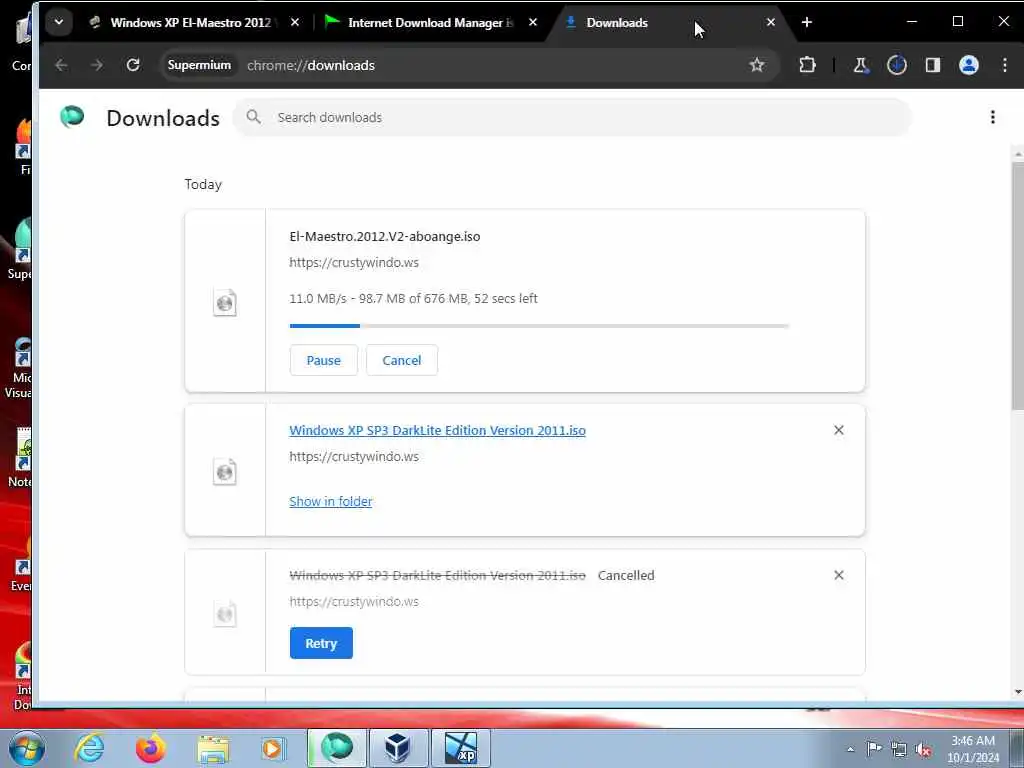Go forward using the forward arrow
Viewport: 1024px width, 768px height.
[x=97, y=65]
